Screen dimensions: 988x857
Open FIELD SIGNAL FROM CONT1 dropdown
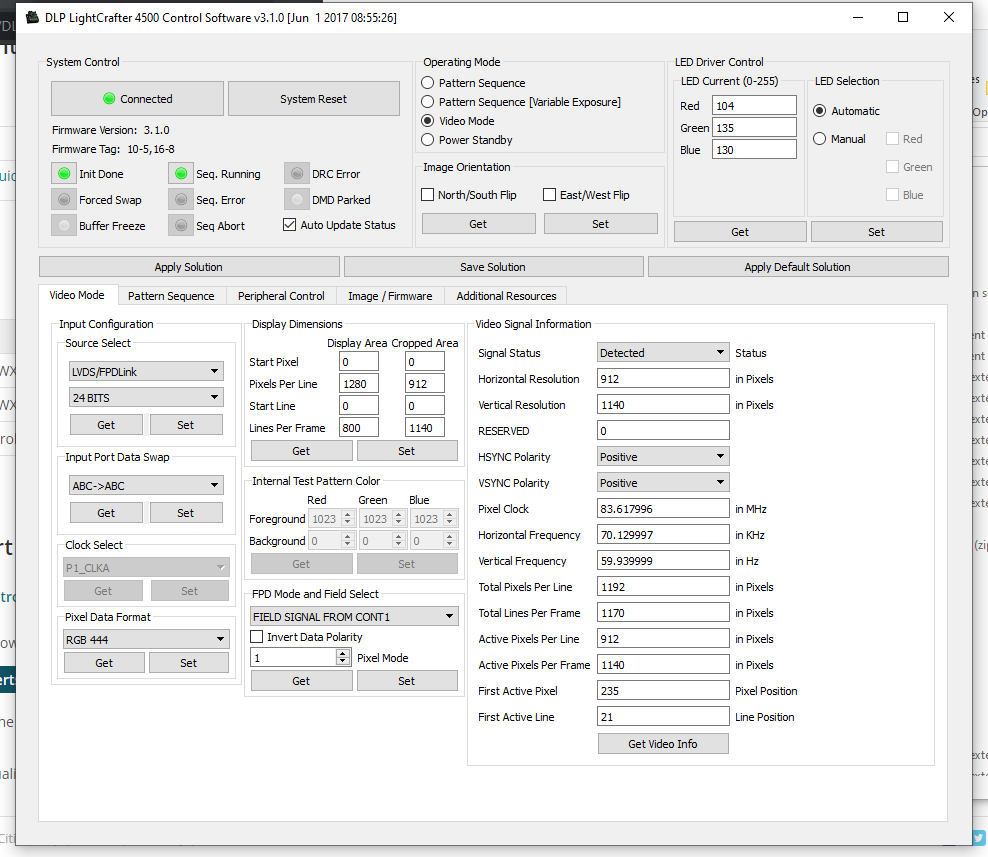354,616
